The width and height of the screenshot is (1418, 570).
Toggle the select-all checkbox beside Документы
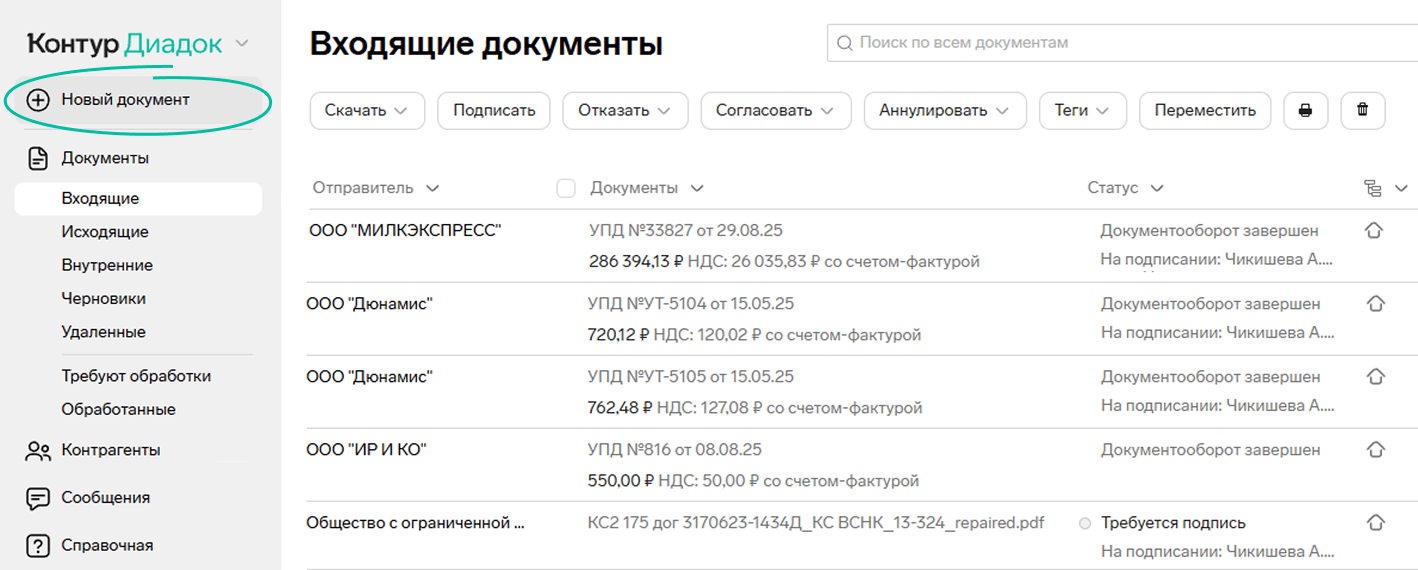coord(566,188)
